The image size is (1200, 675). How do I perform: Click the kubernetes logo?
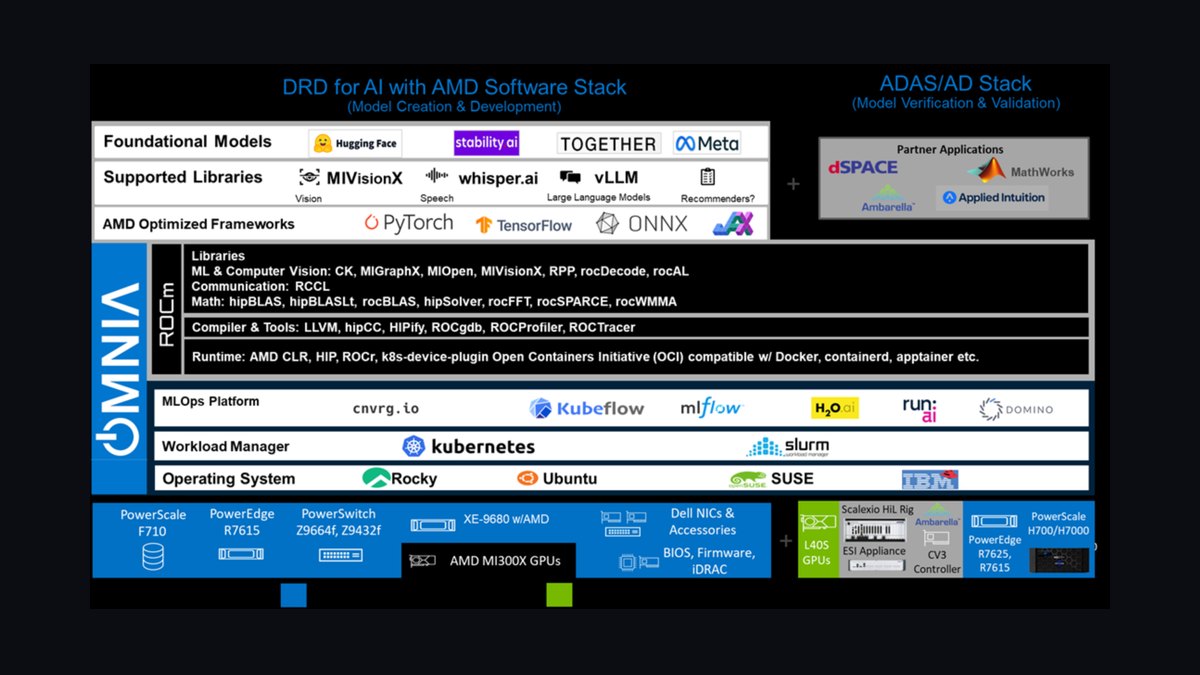pyautogui.click(x=468, y=446)
